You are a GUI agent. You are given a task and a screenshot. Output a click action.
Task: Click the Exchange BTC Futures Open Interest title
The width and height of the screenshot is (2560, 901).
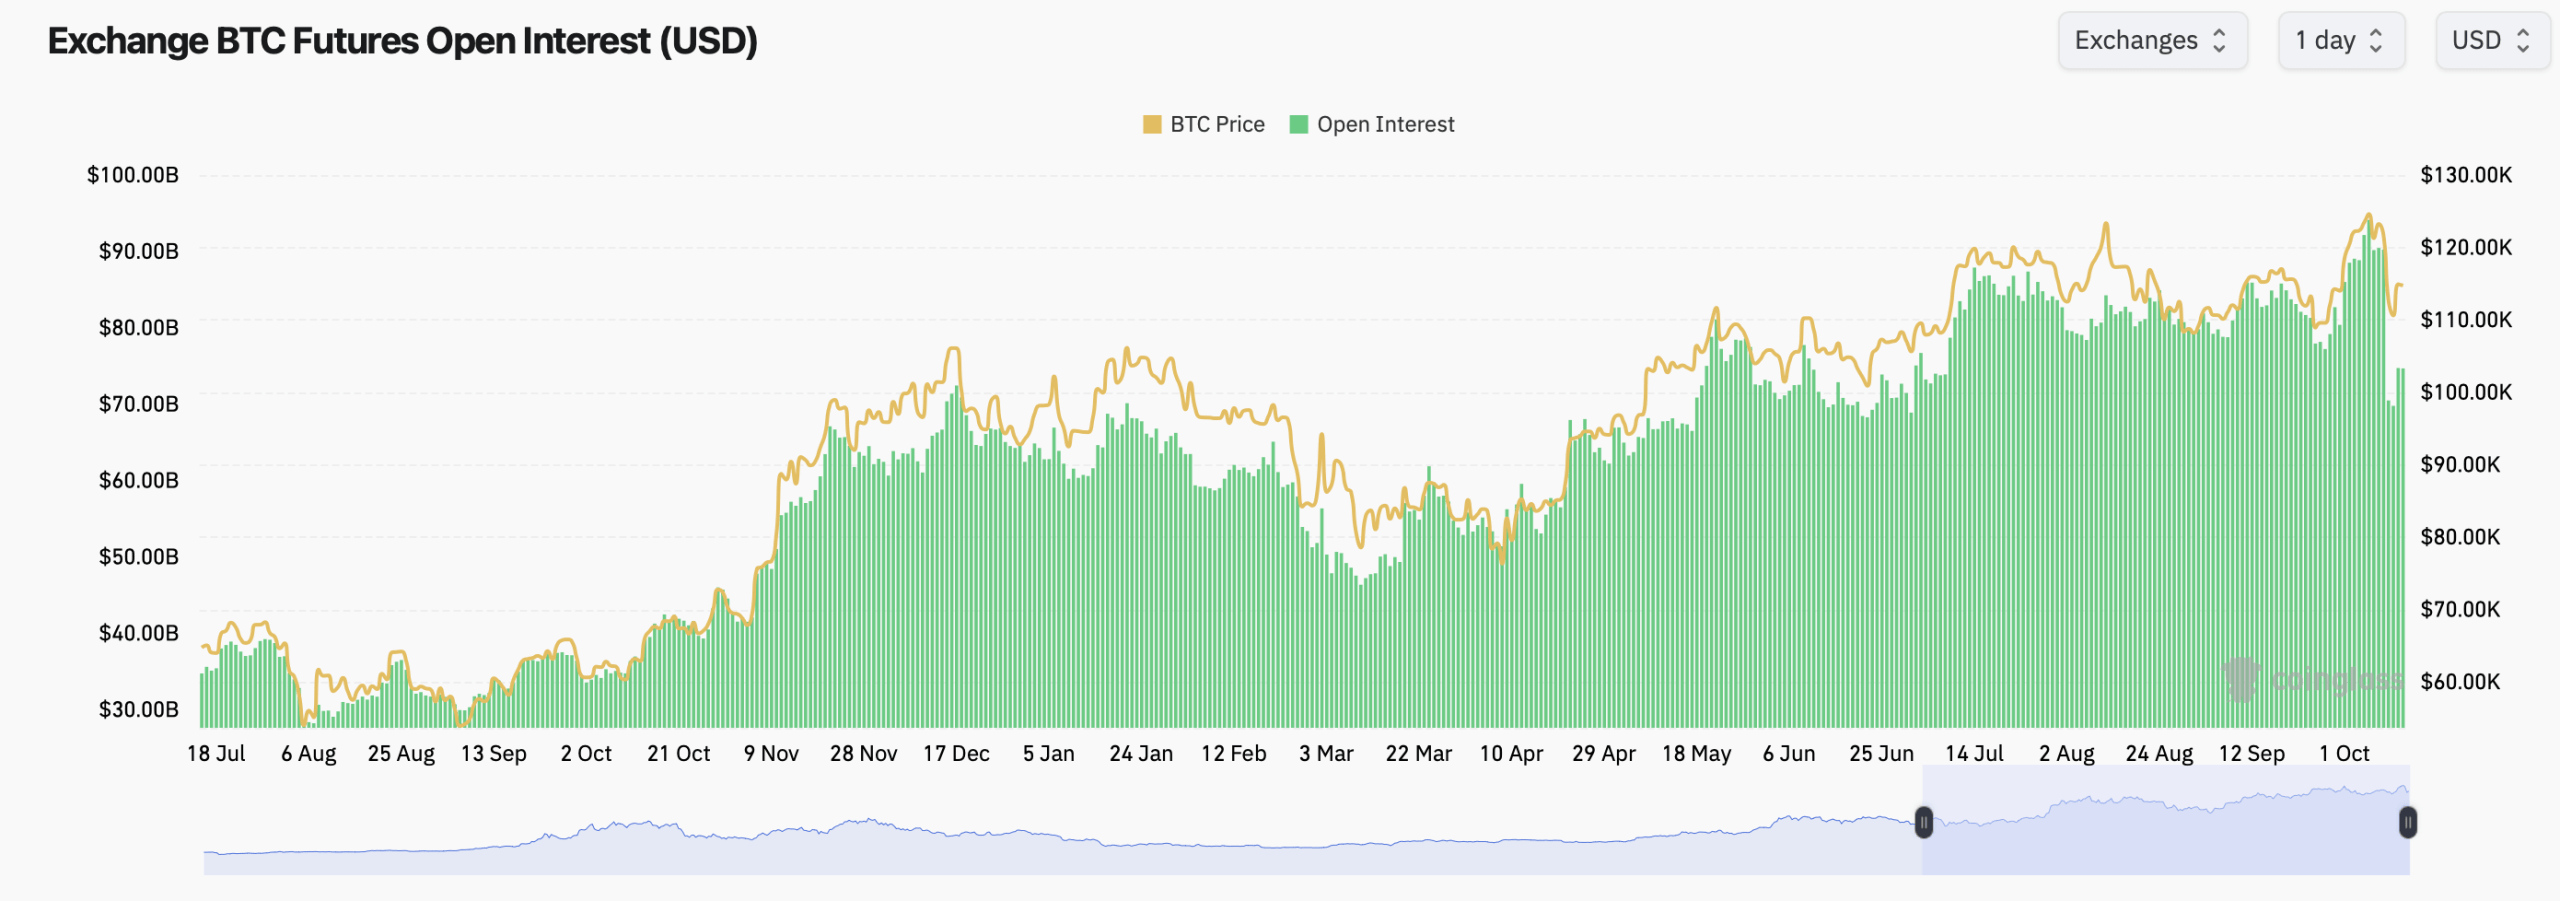pyautogui.click(x=404, y=41)
